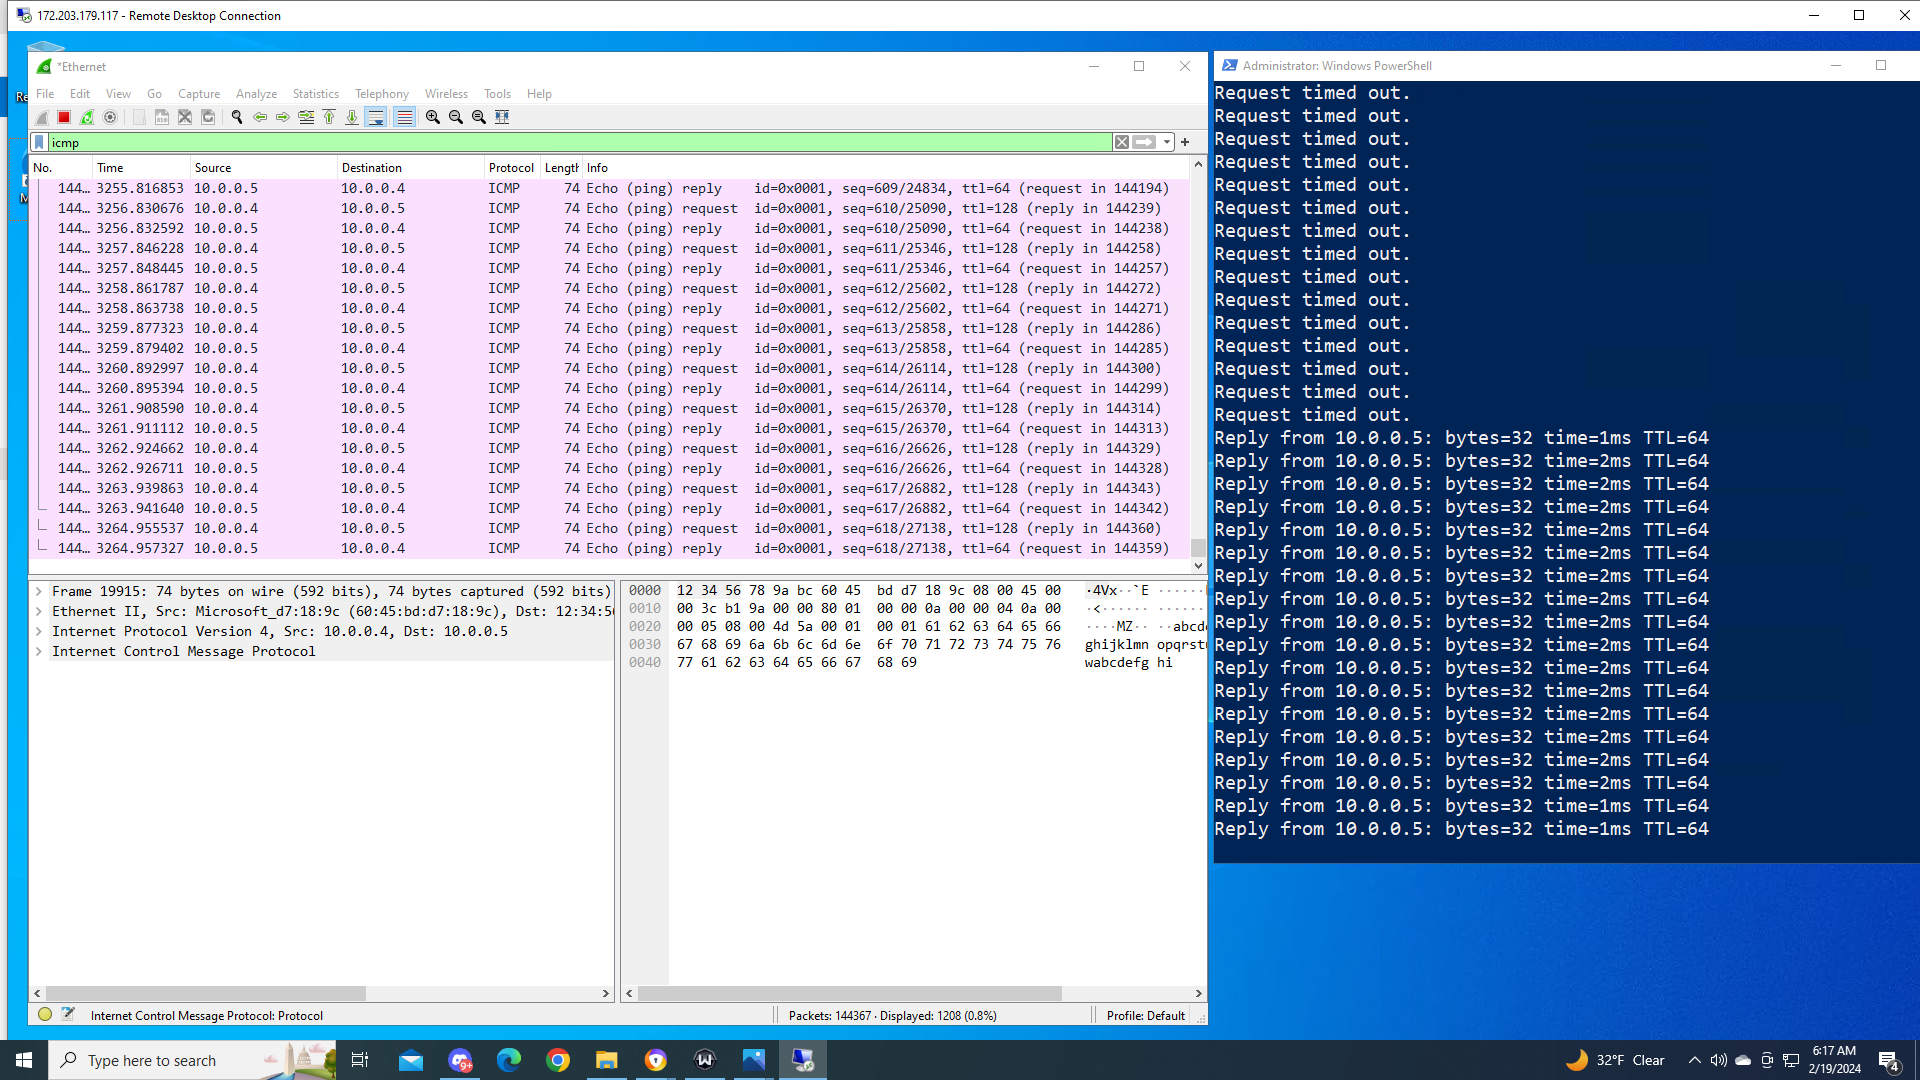The width and height of the screenshot is (1920, 1080).
Task: Click the filter bookmark toggle button
Action: click(39, 143)
